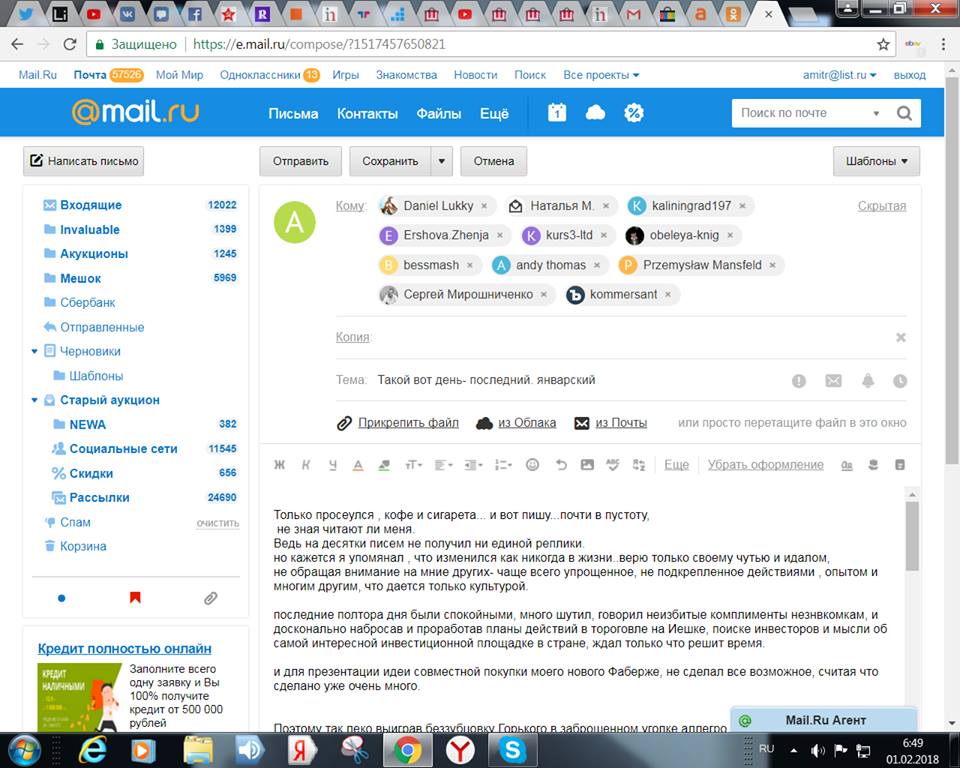Toggle italic (К) formatting

(306, 465)
